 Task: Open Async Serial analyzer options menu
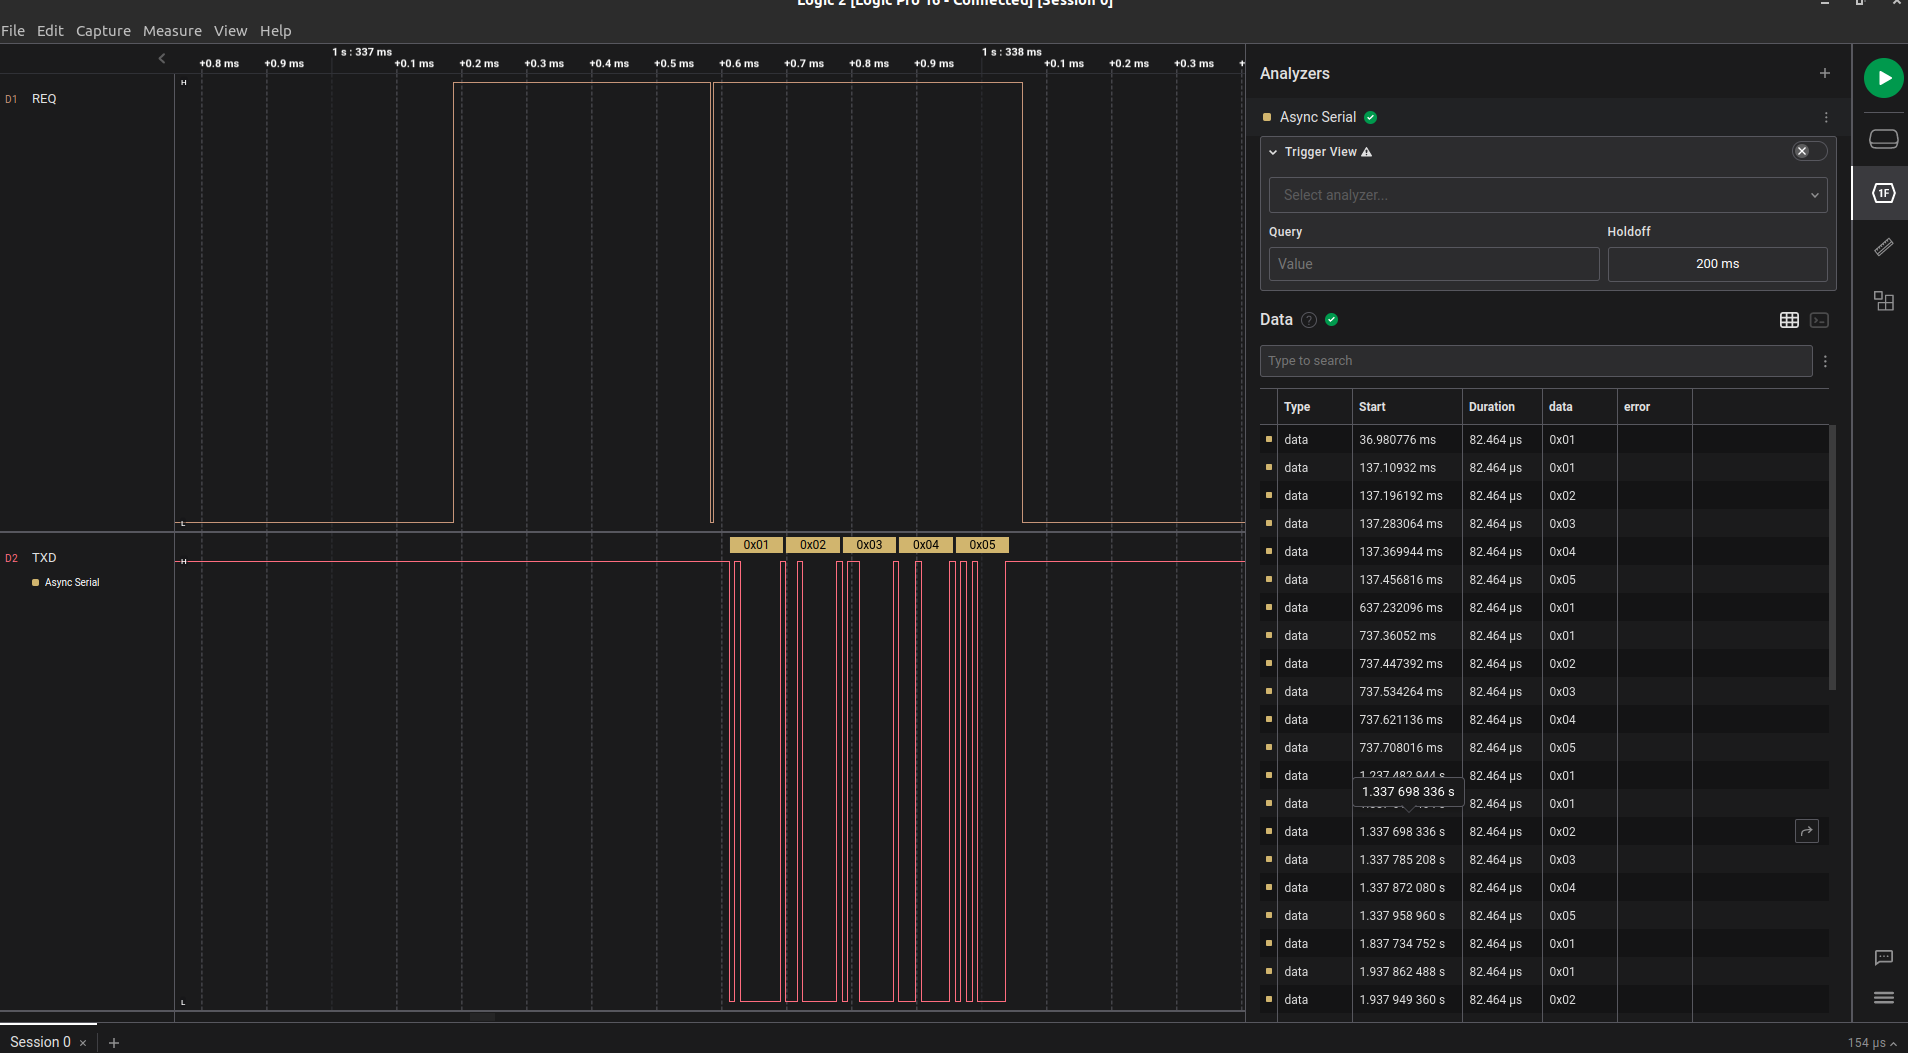(x=1826, y=117)
